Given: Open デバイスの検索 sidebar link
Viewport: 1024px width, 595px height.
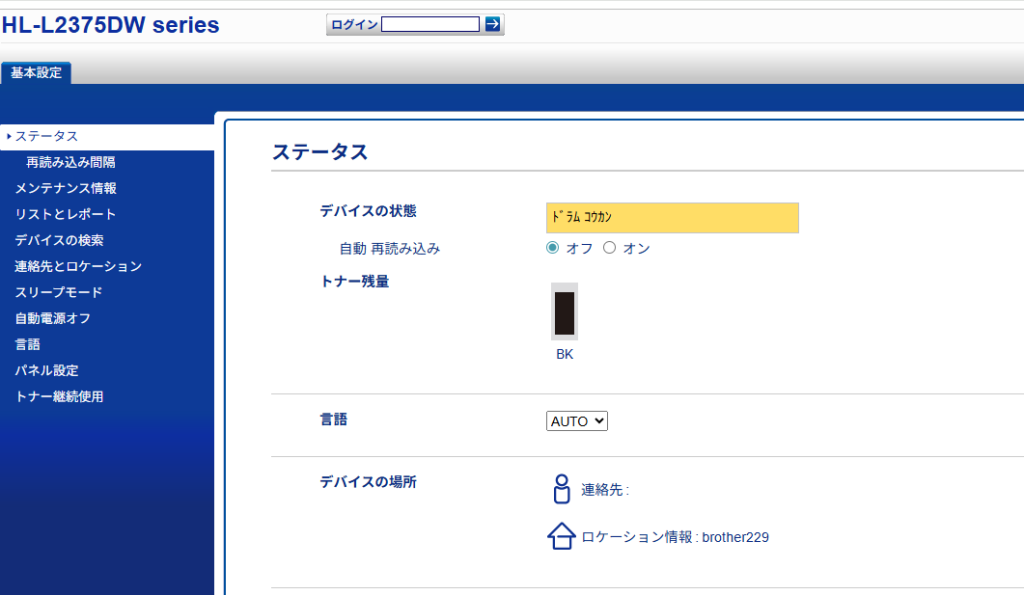Looking at the screenshot, I should tap(59, 240).
